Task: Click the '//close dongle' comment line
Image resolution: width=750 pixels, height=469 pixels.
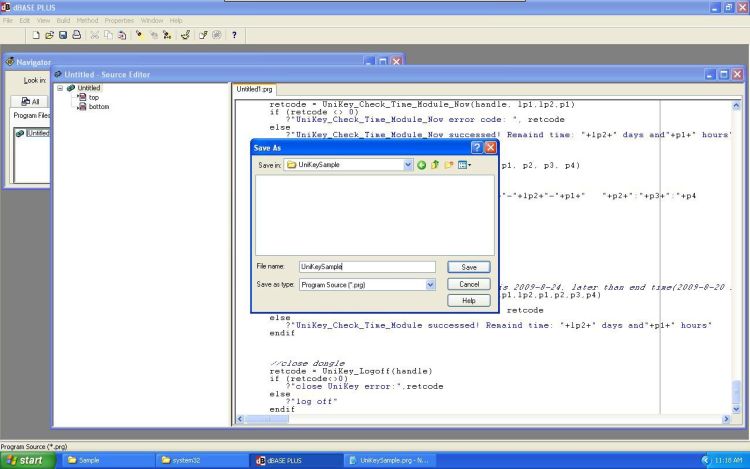Action: [307, 363]
